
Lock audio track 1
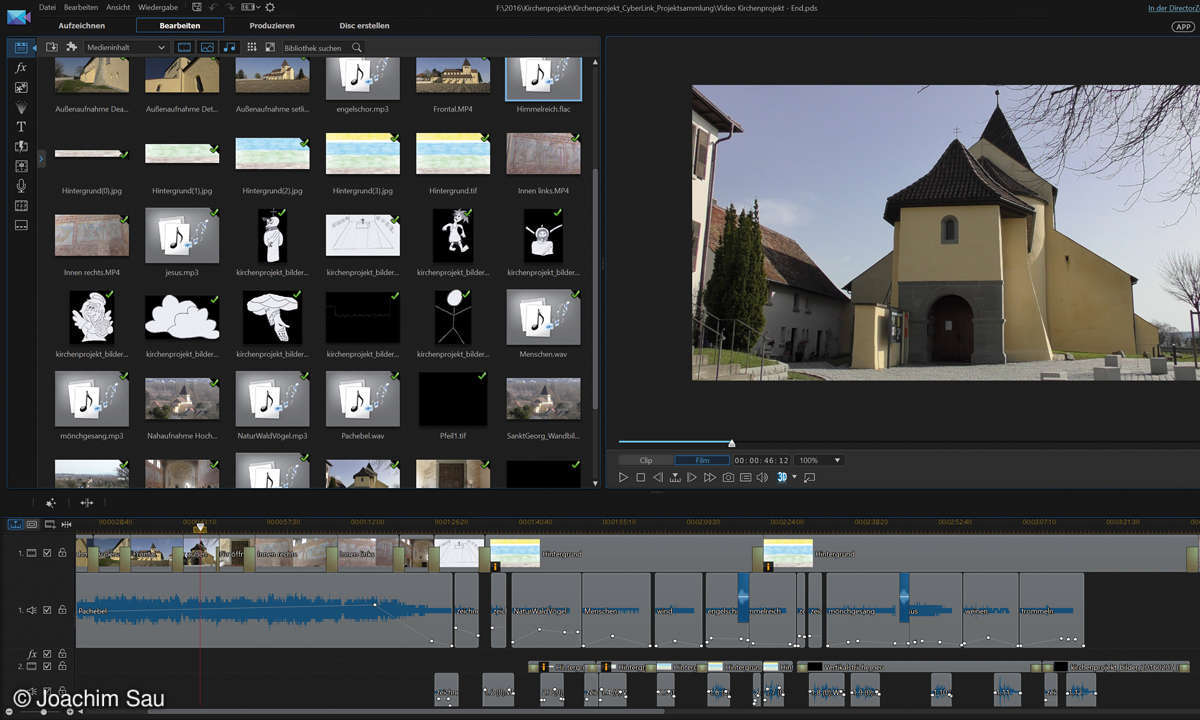[62, 610]
